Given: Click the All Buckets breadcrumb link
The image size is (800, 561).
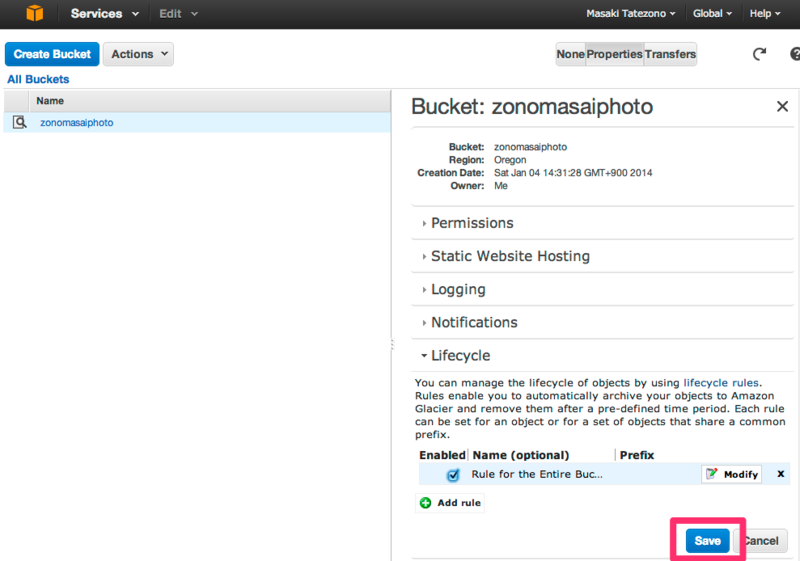Looking at the screenshot, I should [x=38, y=80].
